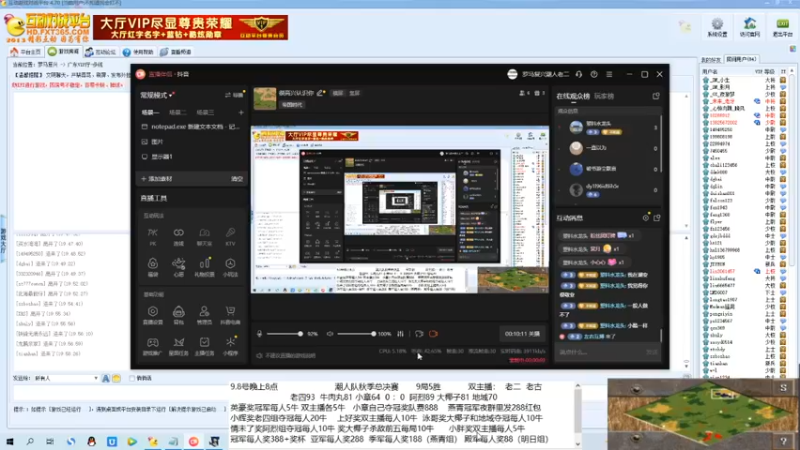Open the 心愿 wish tool
The image size is (800, 450).
179,267
